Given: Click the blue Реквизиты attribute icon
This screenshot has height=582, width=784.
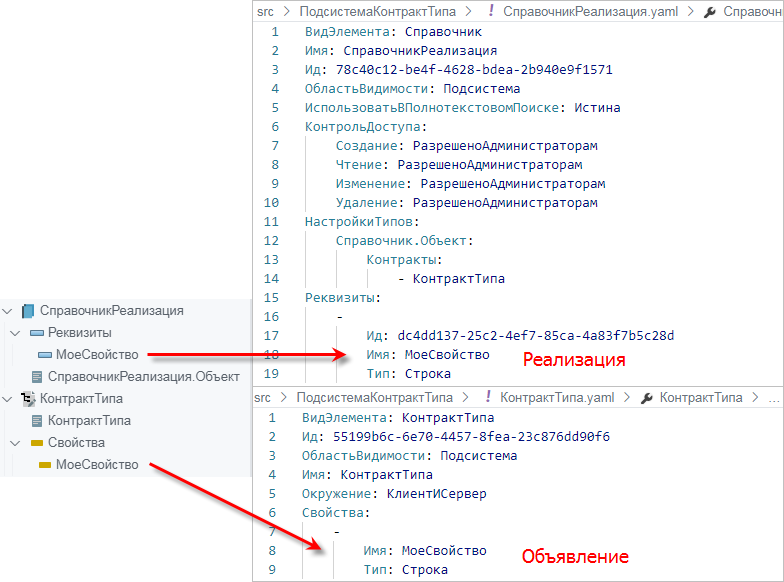Looking at the screenshot, I should point(37,333).
